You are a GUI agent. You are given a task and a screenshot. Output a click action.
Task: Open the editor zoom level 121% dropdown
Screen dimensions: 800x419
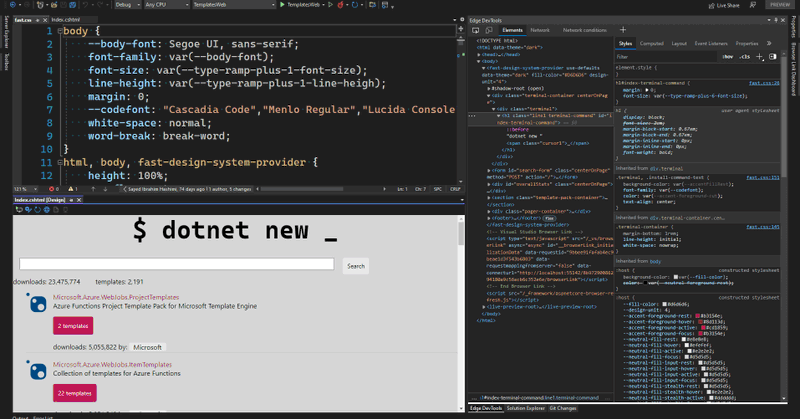[x=26, y=189]
